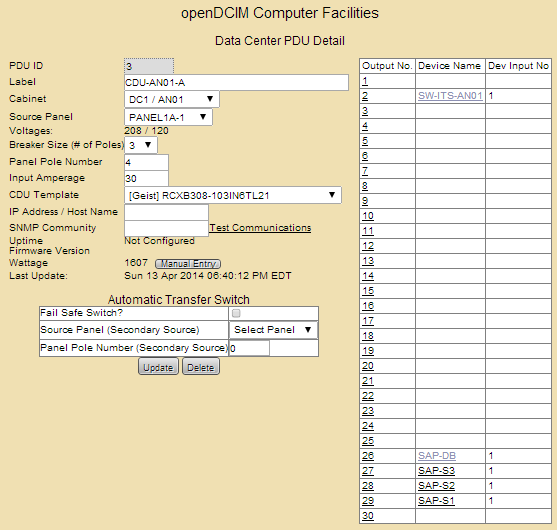Open the SW-ITS-AN01 device link
This screenshot has width=557, height=530.
[x=450, y=96]
